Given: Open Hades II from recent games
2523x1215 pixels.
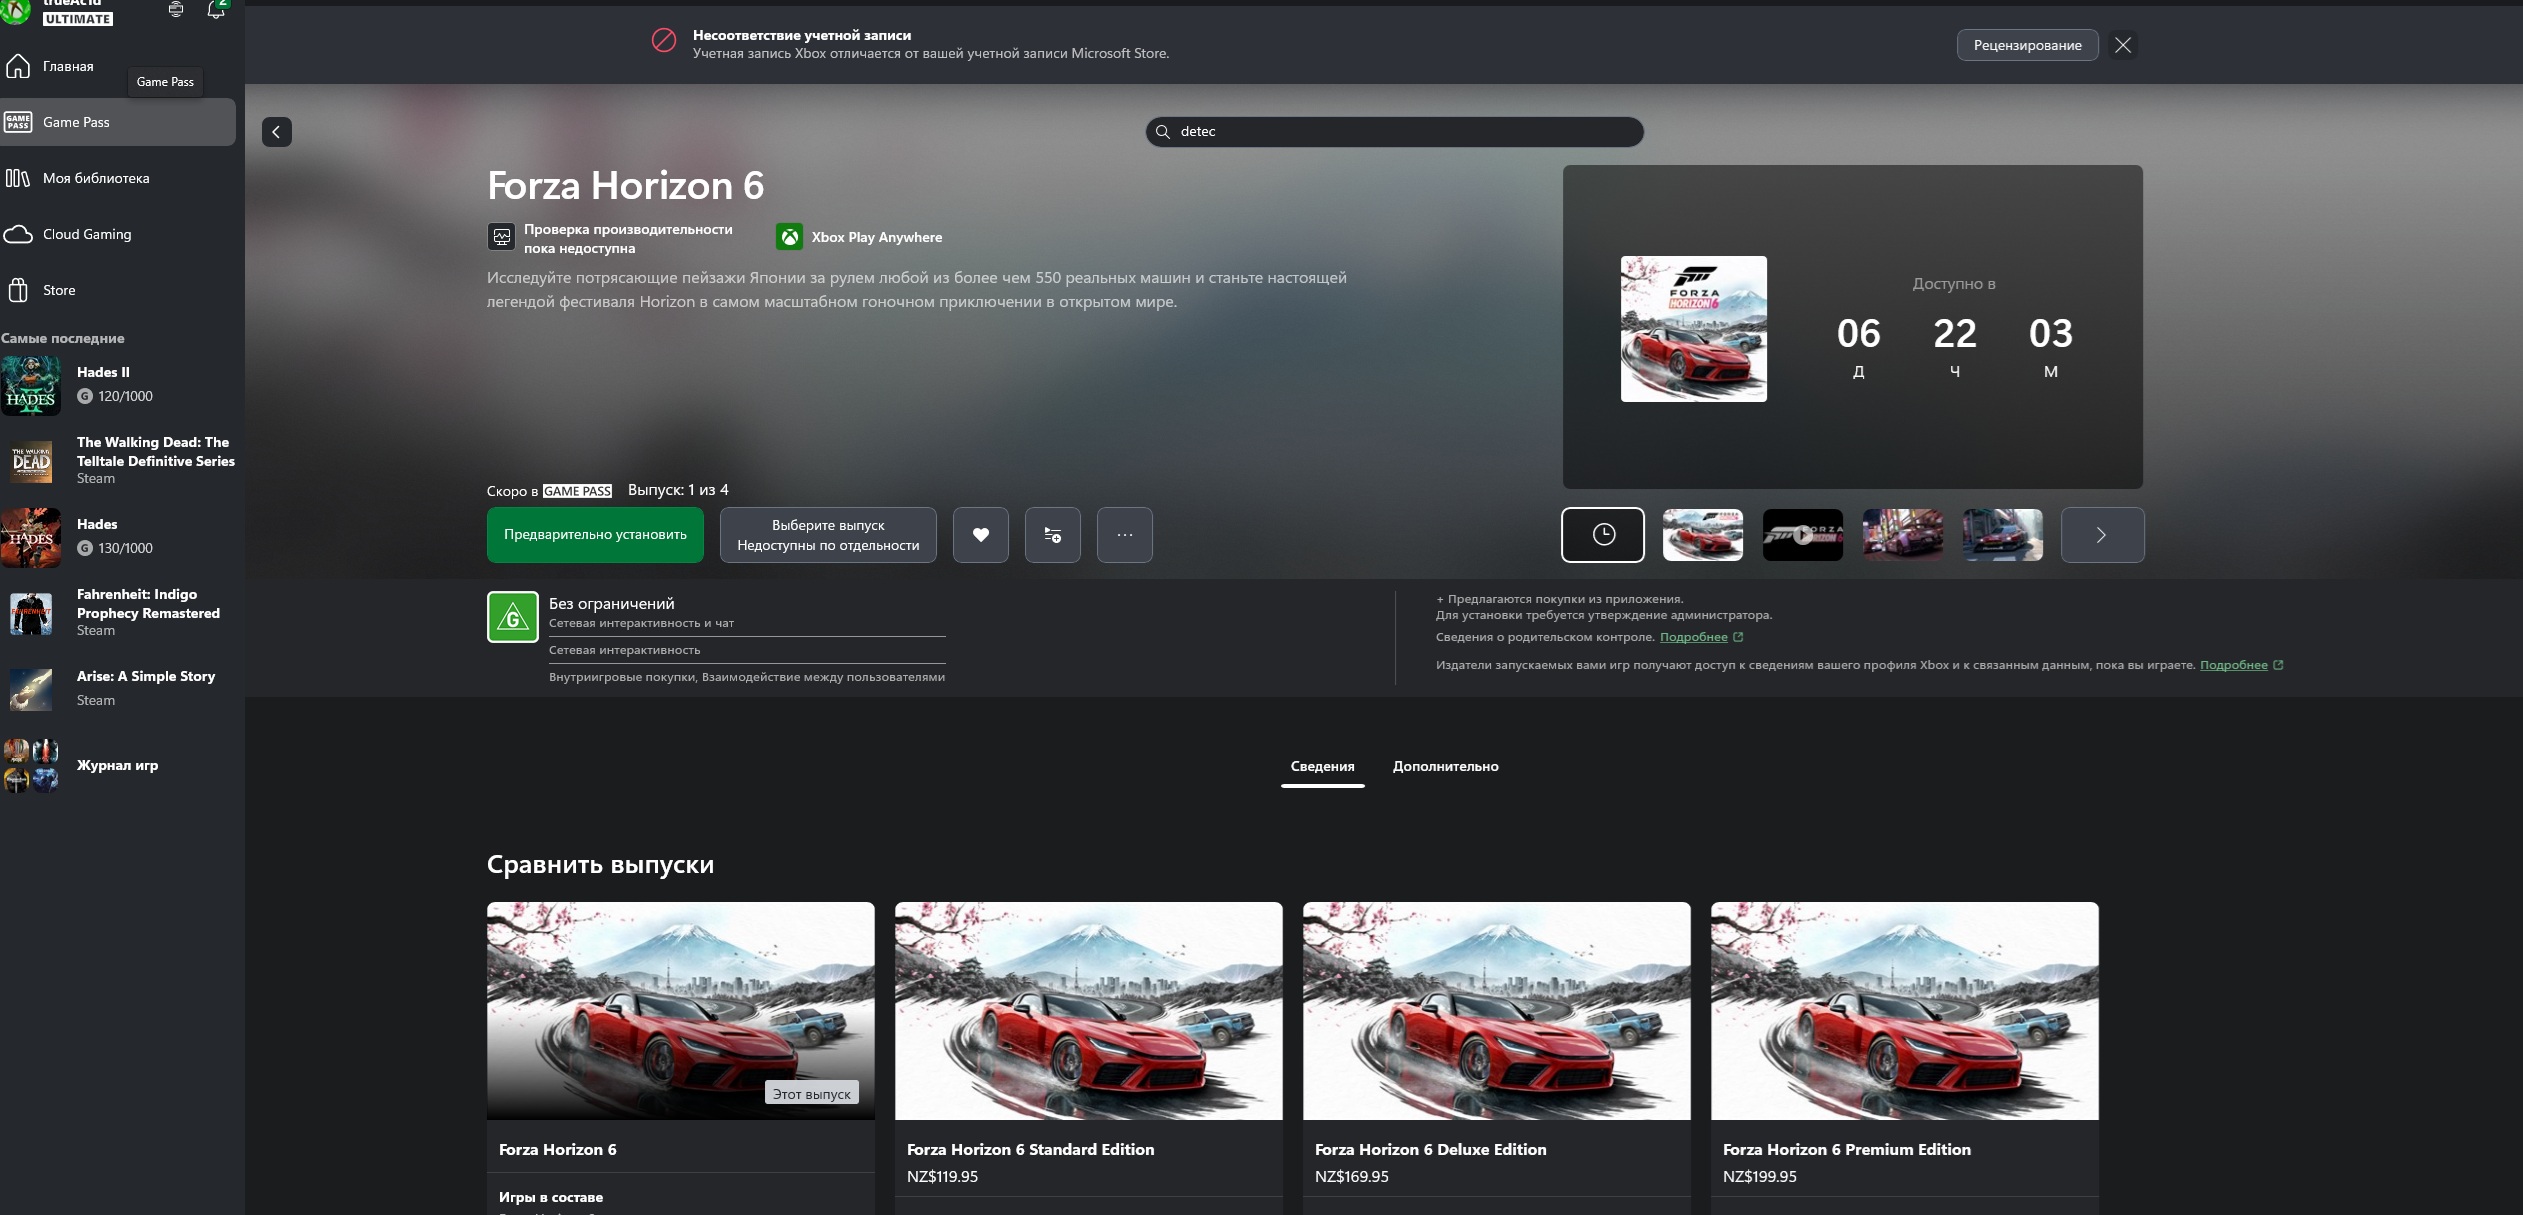Looking at the screenshot, I should pyautogui.click(x=118, y=385).
